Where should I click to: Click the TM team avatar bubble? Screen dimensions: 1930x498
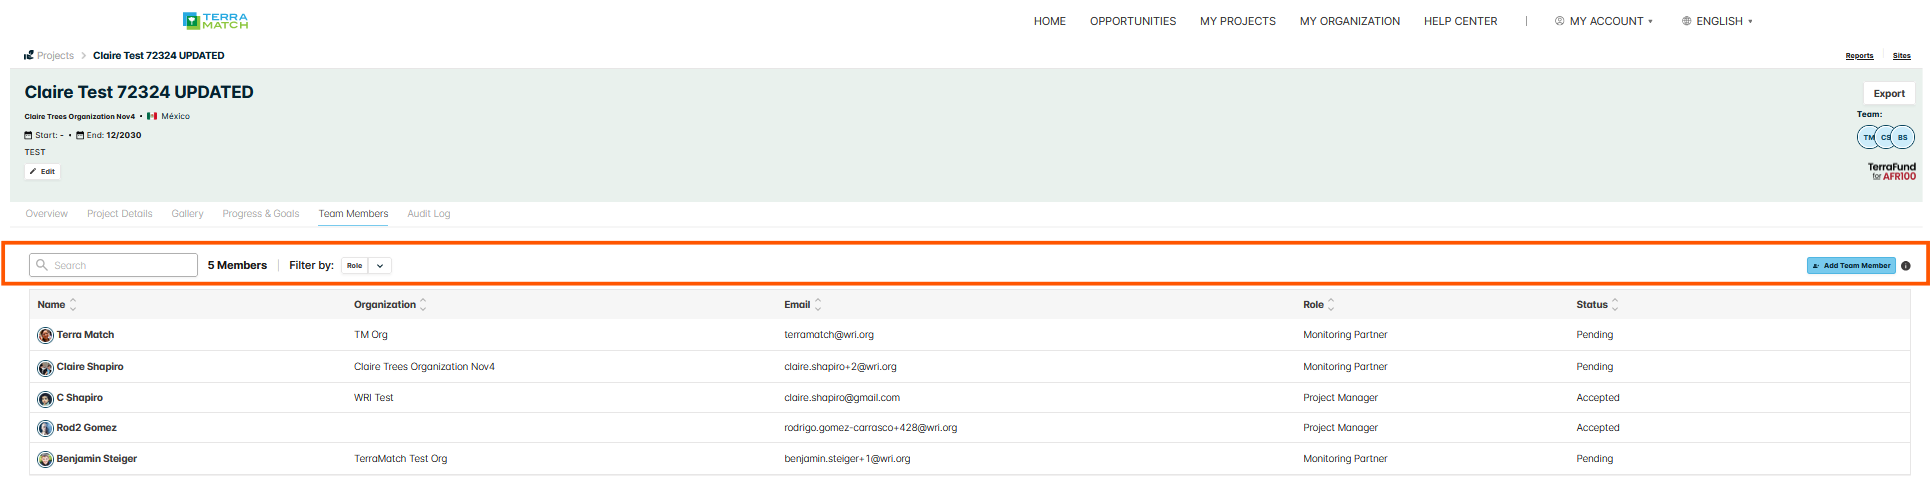pyautogui.click(x=1867, y=137)
